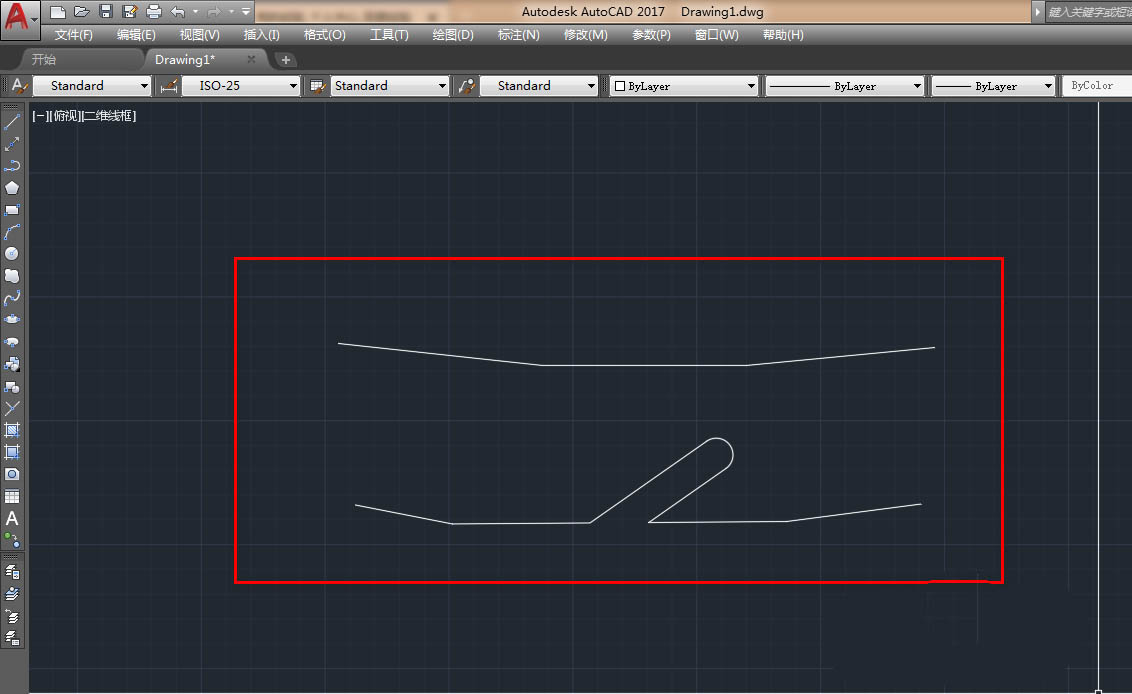Viewport: 1132px width, 694px height.
Task: Click the keyword search input field
Action: tap(1088, 12)
